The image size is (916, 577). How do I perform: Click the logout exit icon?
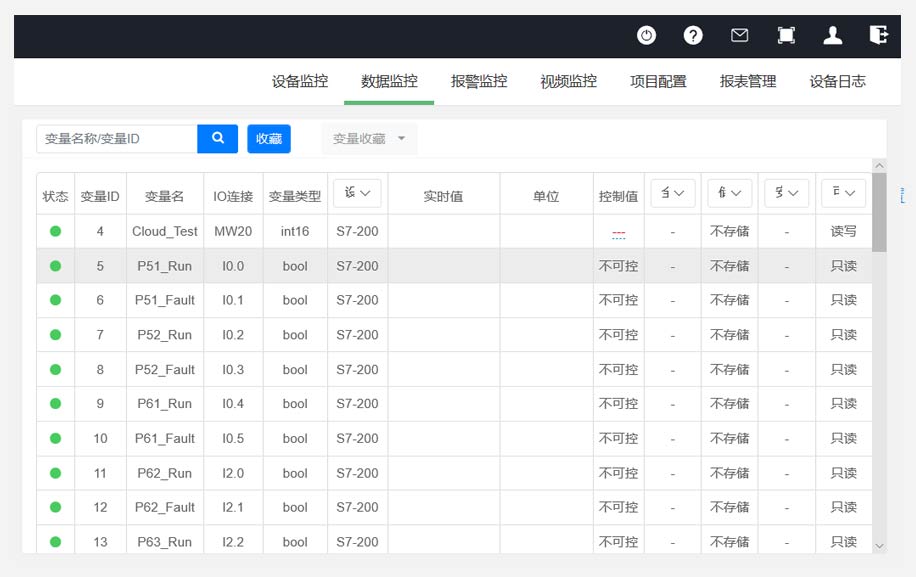pyautogui.click(x=879, y=35)
